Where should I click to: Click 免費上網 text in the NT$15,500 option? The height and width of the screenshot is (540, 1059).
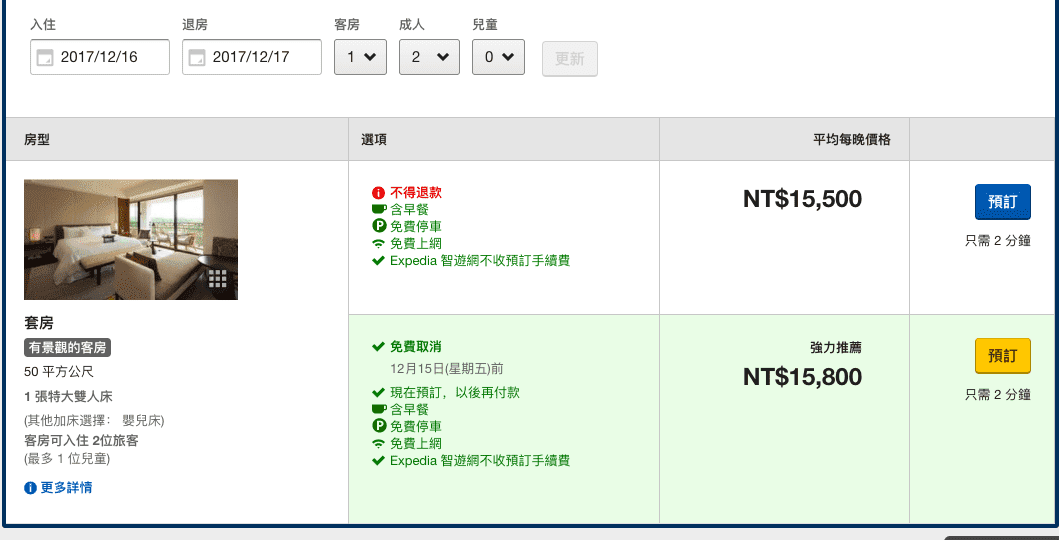tap(416, 244)
